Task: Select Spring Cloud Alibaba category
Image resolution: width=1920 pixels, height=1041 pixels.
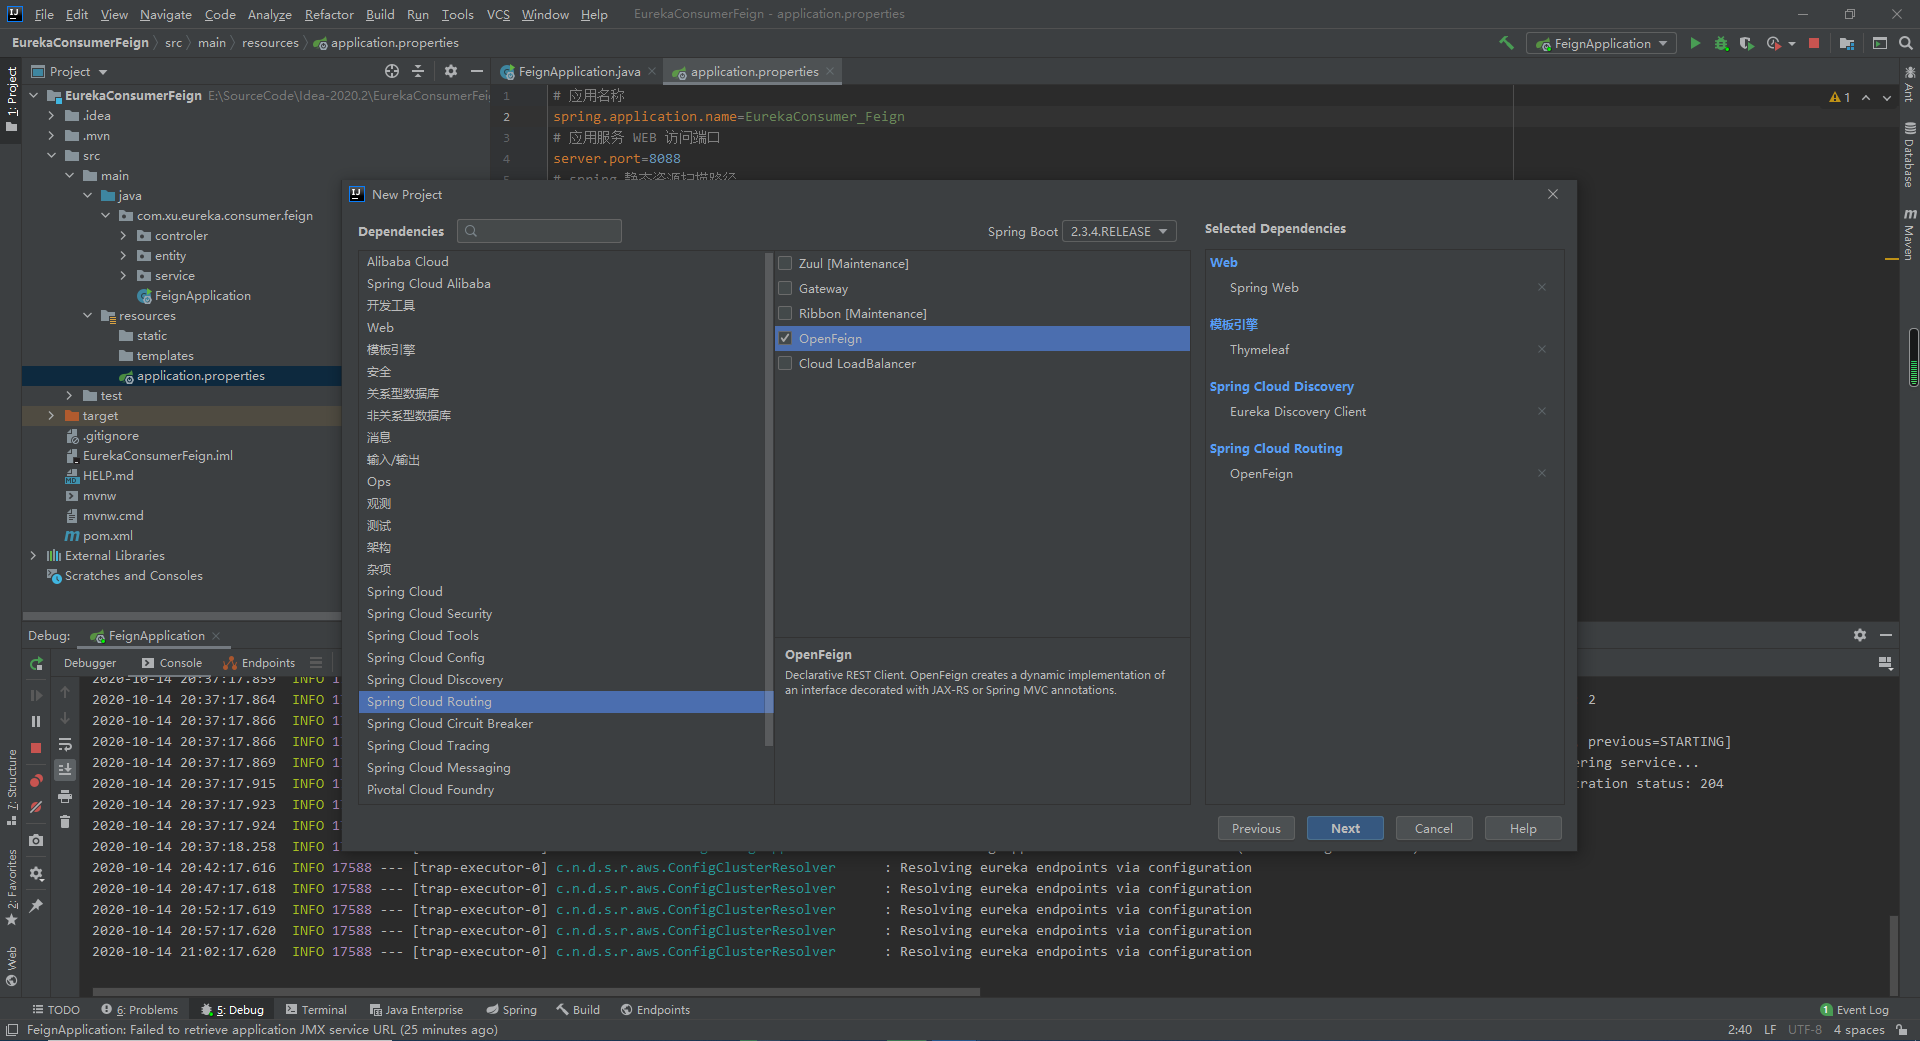Action: [x=566, y=284]
